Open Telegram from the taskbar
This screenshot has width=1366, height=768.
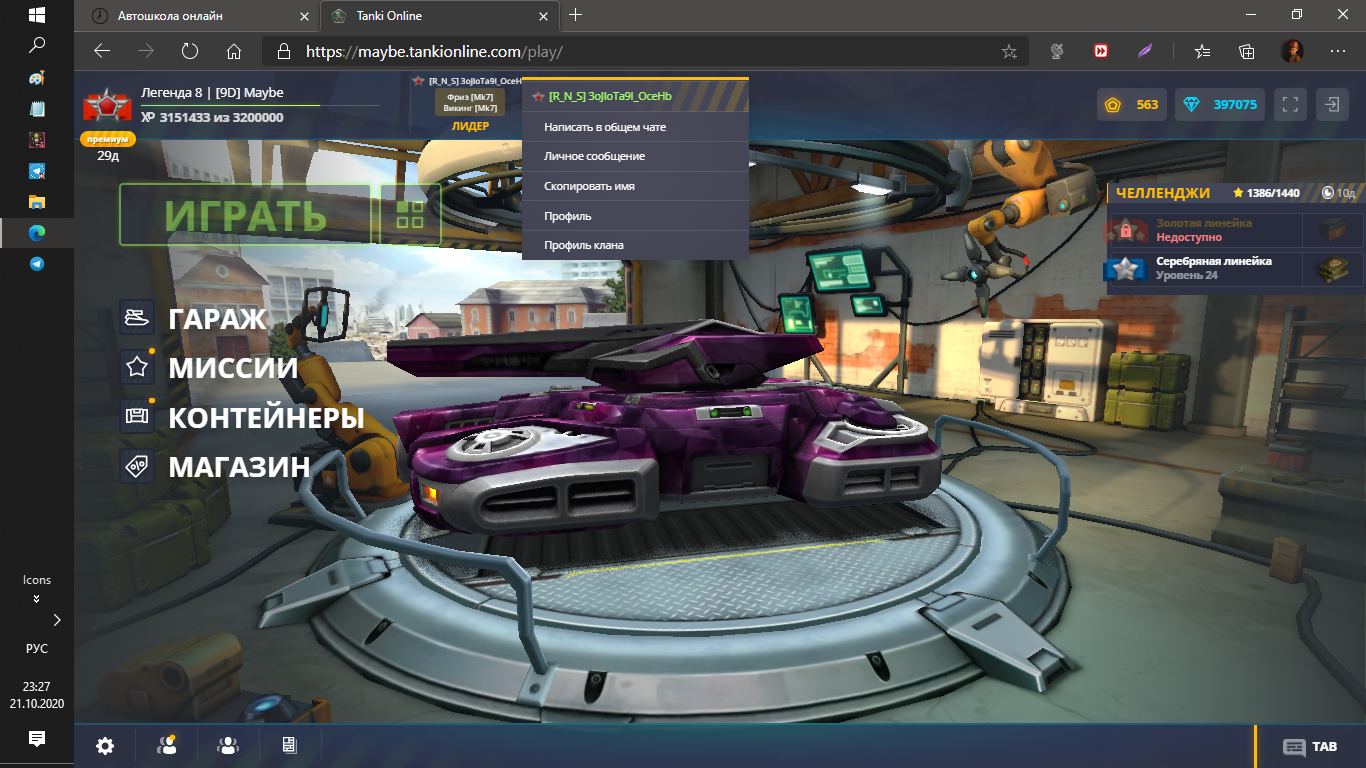[37, 264]
